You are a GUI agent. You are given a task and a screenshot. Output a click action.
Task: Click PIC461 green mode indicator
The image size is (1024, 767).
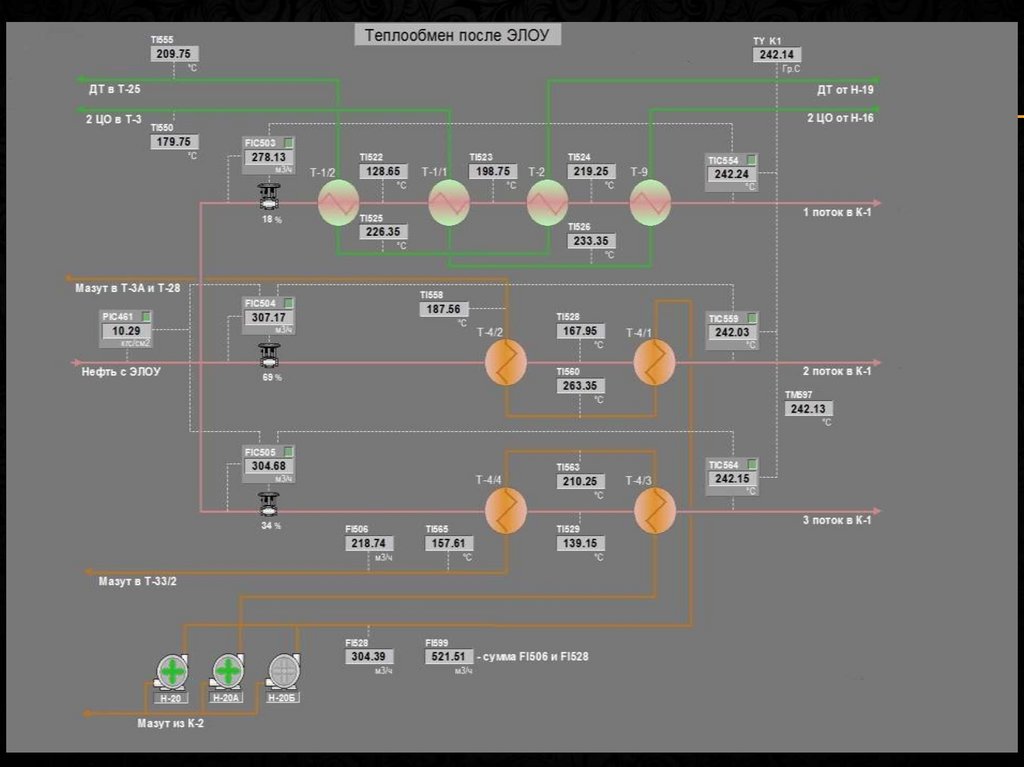(145, 316)
